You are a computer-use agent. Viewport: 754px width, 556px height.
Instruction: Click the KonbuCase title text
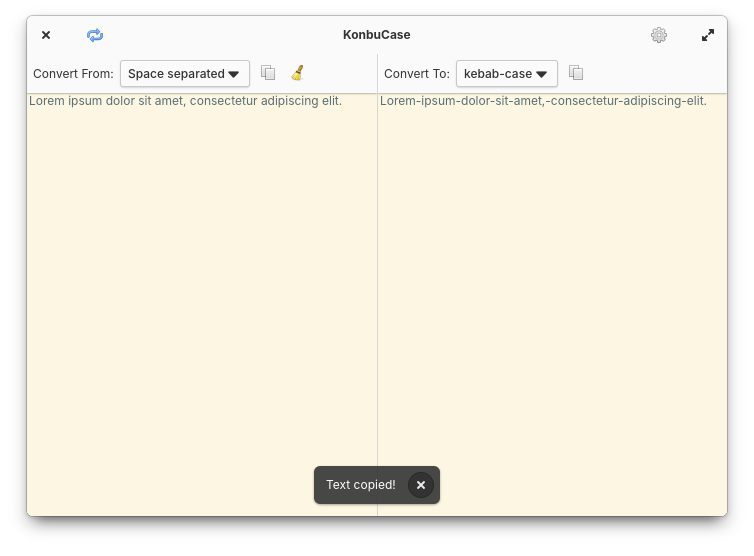coord(377,35)
